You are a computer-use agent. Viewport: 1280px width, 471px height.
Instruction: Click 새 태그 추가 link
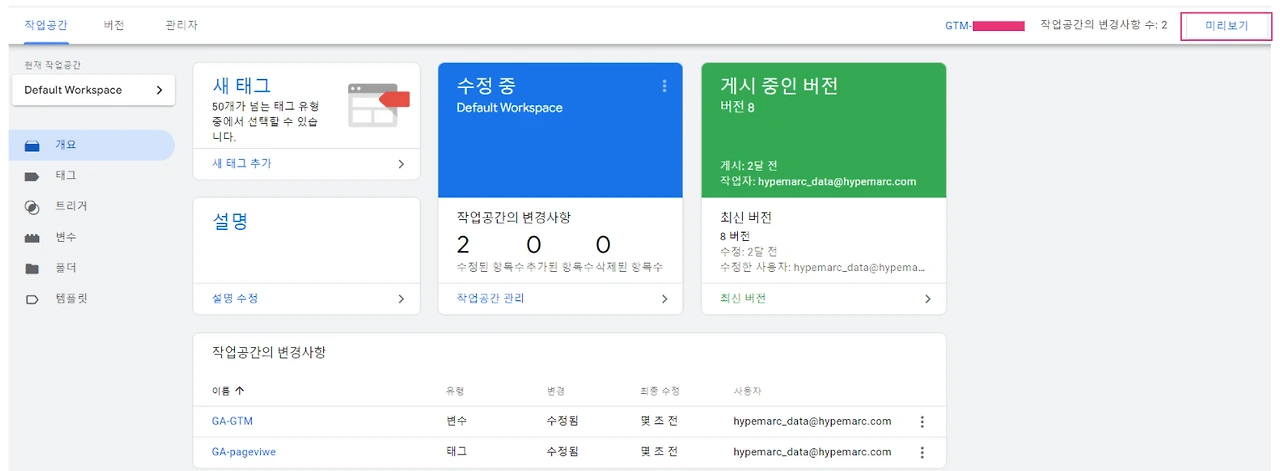tap(242, 163)
